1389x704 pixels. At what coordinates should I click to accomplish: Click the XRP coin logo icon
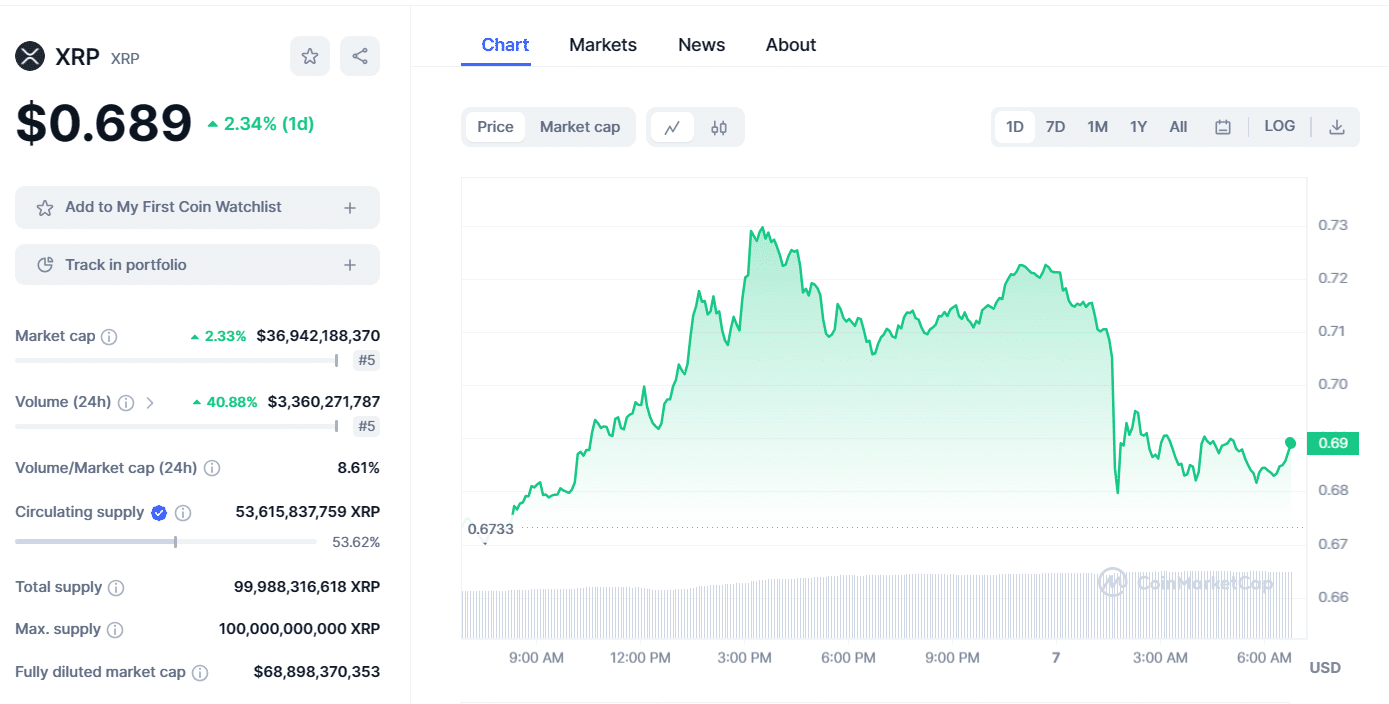30,56
